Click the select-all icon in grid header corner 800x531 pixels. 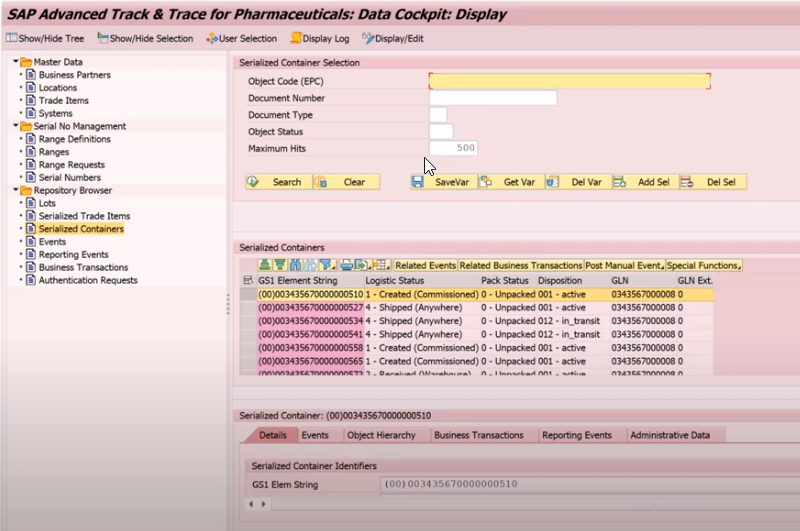pyautogui.click(x=248, y=280)
